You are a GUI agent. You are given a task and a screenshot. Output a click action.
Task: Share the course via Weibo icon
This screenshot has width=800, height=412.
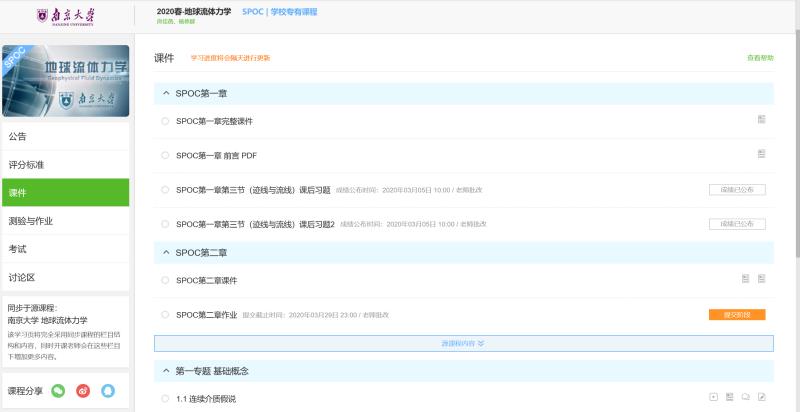coord(83,391)
